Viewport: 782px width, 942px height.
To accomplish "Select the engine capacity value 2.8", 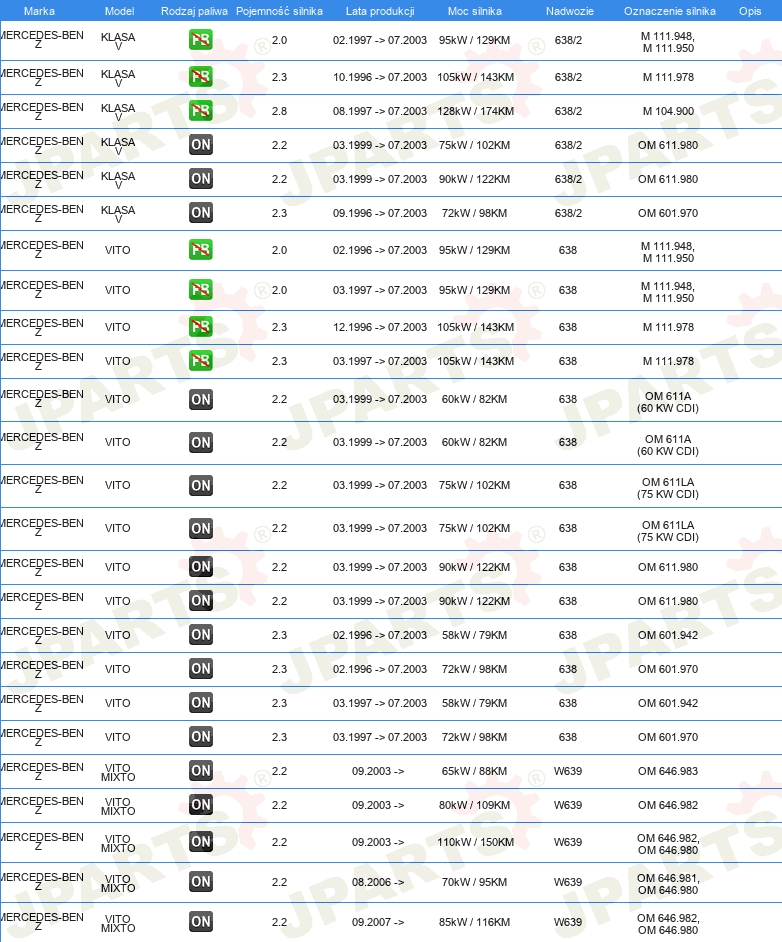I will [x=279, y=111].
